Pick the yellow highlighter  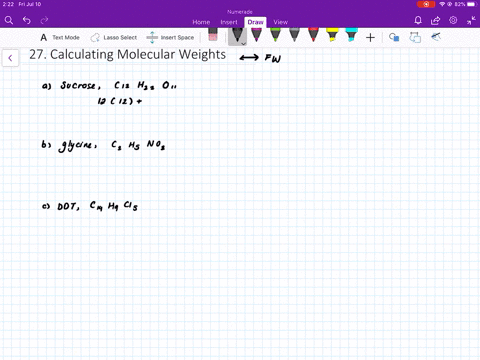pos(332,35)
